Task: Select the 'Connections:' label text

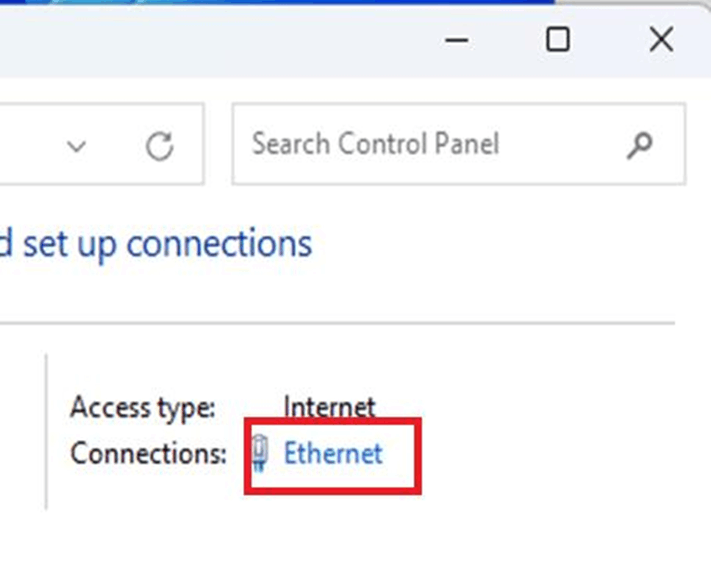Action: 148,453
